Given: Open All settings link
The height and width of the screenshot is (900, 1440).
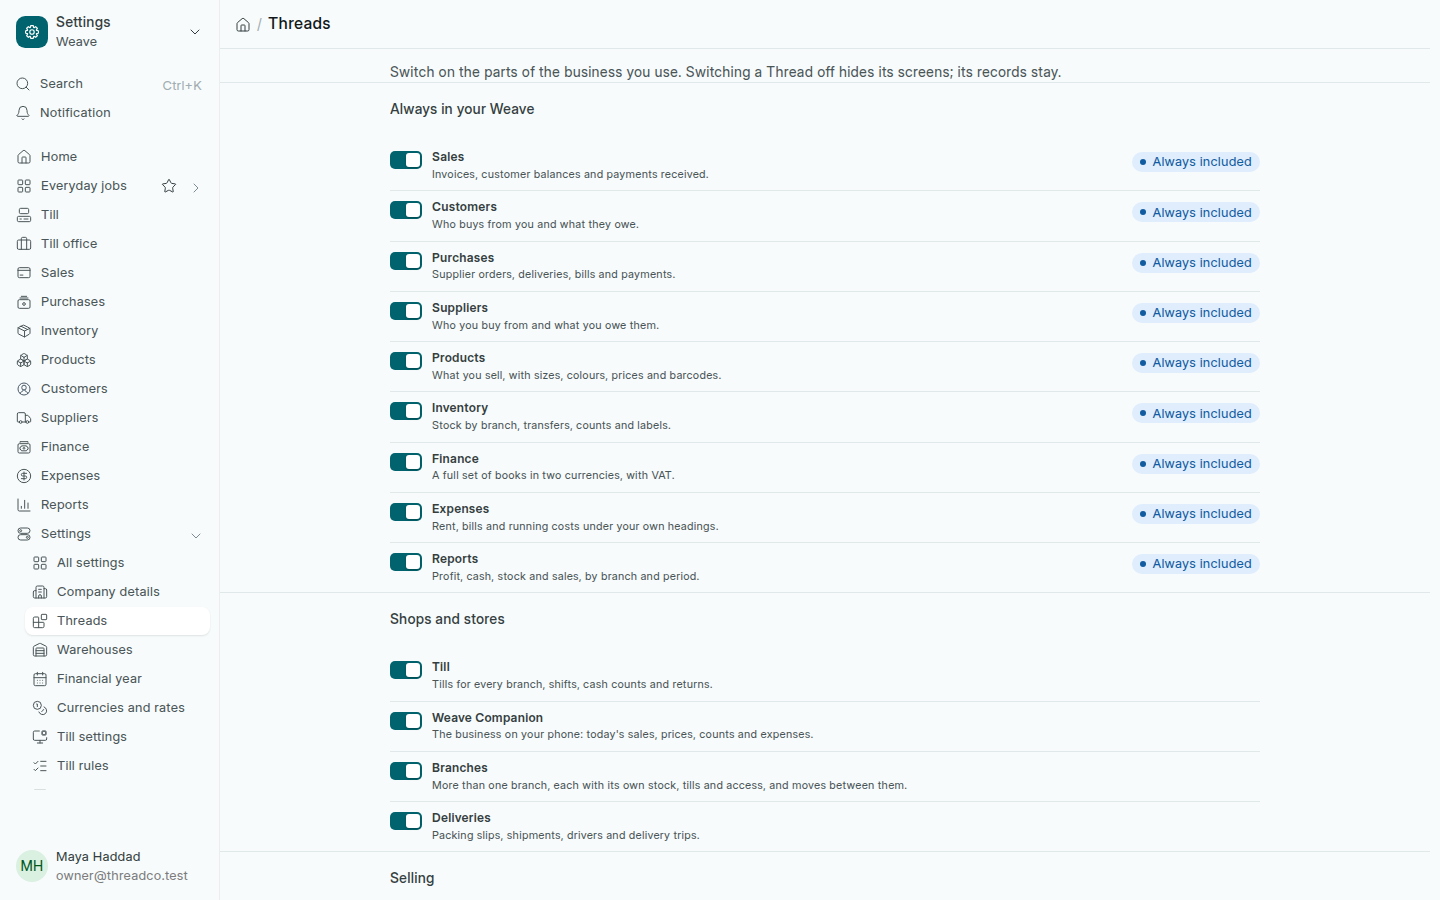Looking at the screenshot, I should (x=118, y=563).
